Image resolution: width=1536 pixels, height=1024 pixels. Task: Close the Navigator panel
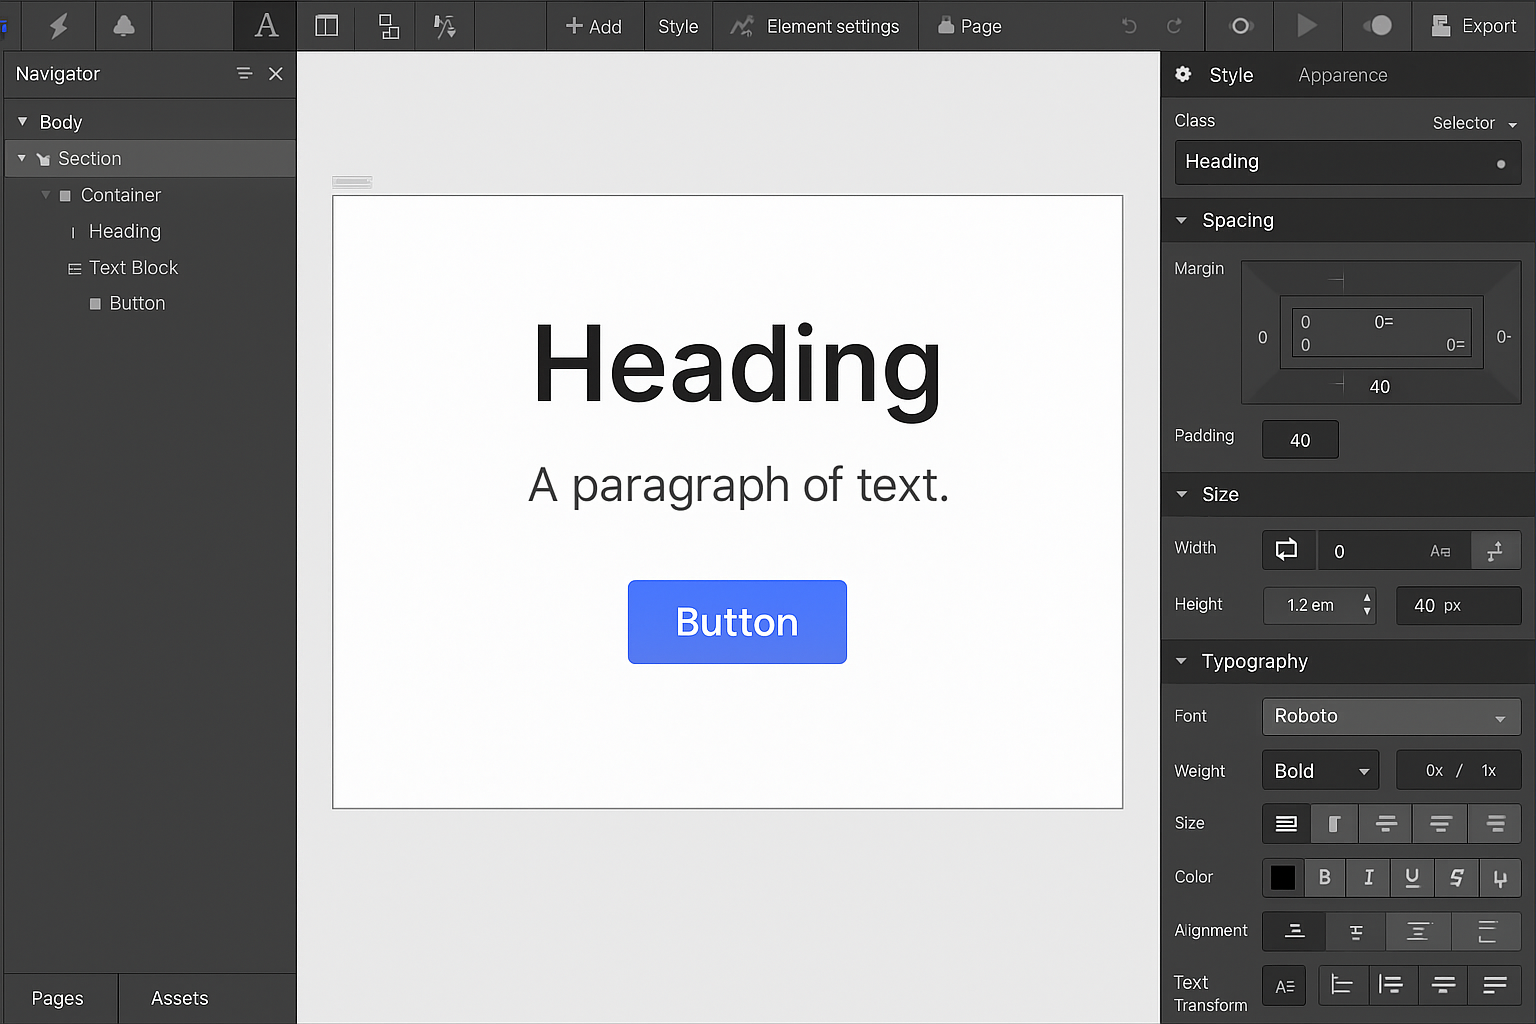tap(276, 74)
